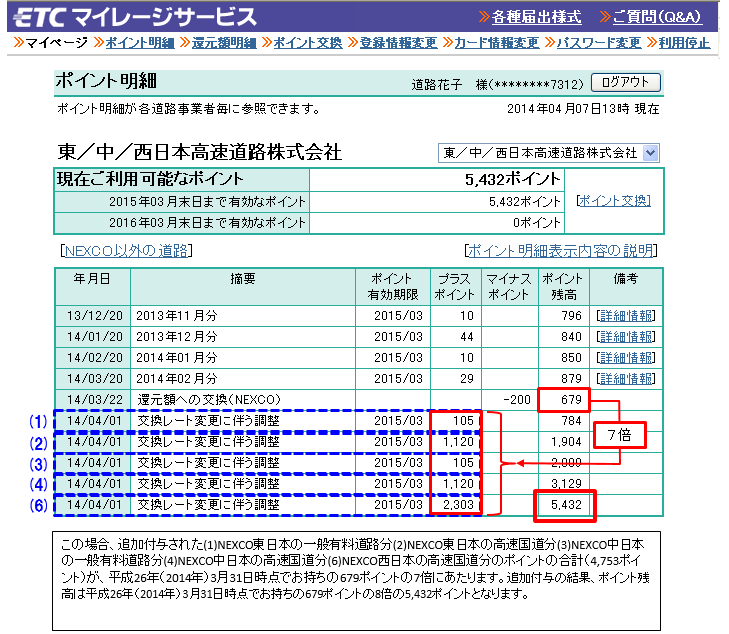This screenshot has height=634, width=729.
Task: Click the 679 balance value
Action: tap(571, 400)
